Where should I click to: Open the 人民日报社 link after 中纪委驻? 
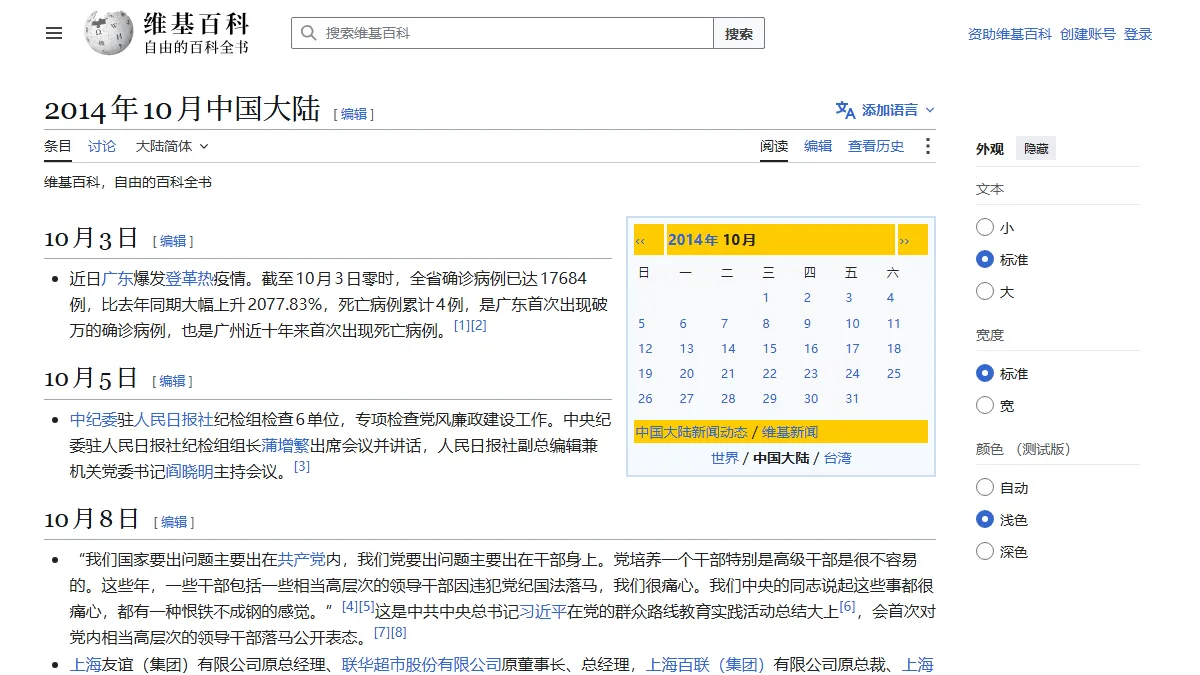point(174,420)
